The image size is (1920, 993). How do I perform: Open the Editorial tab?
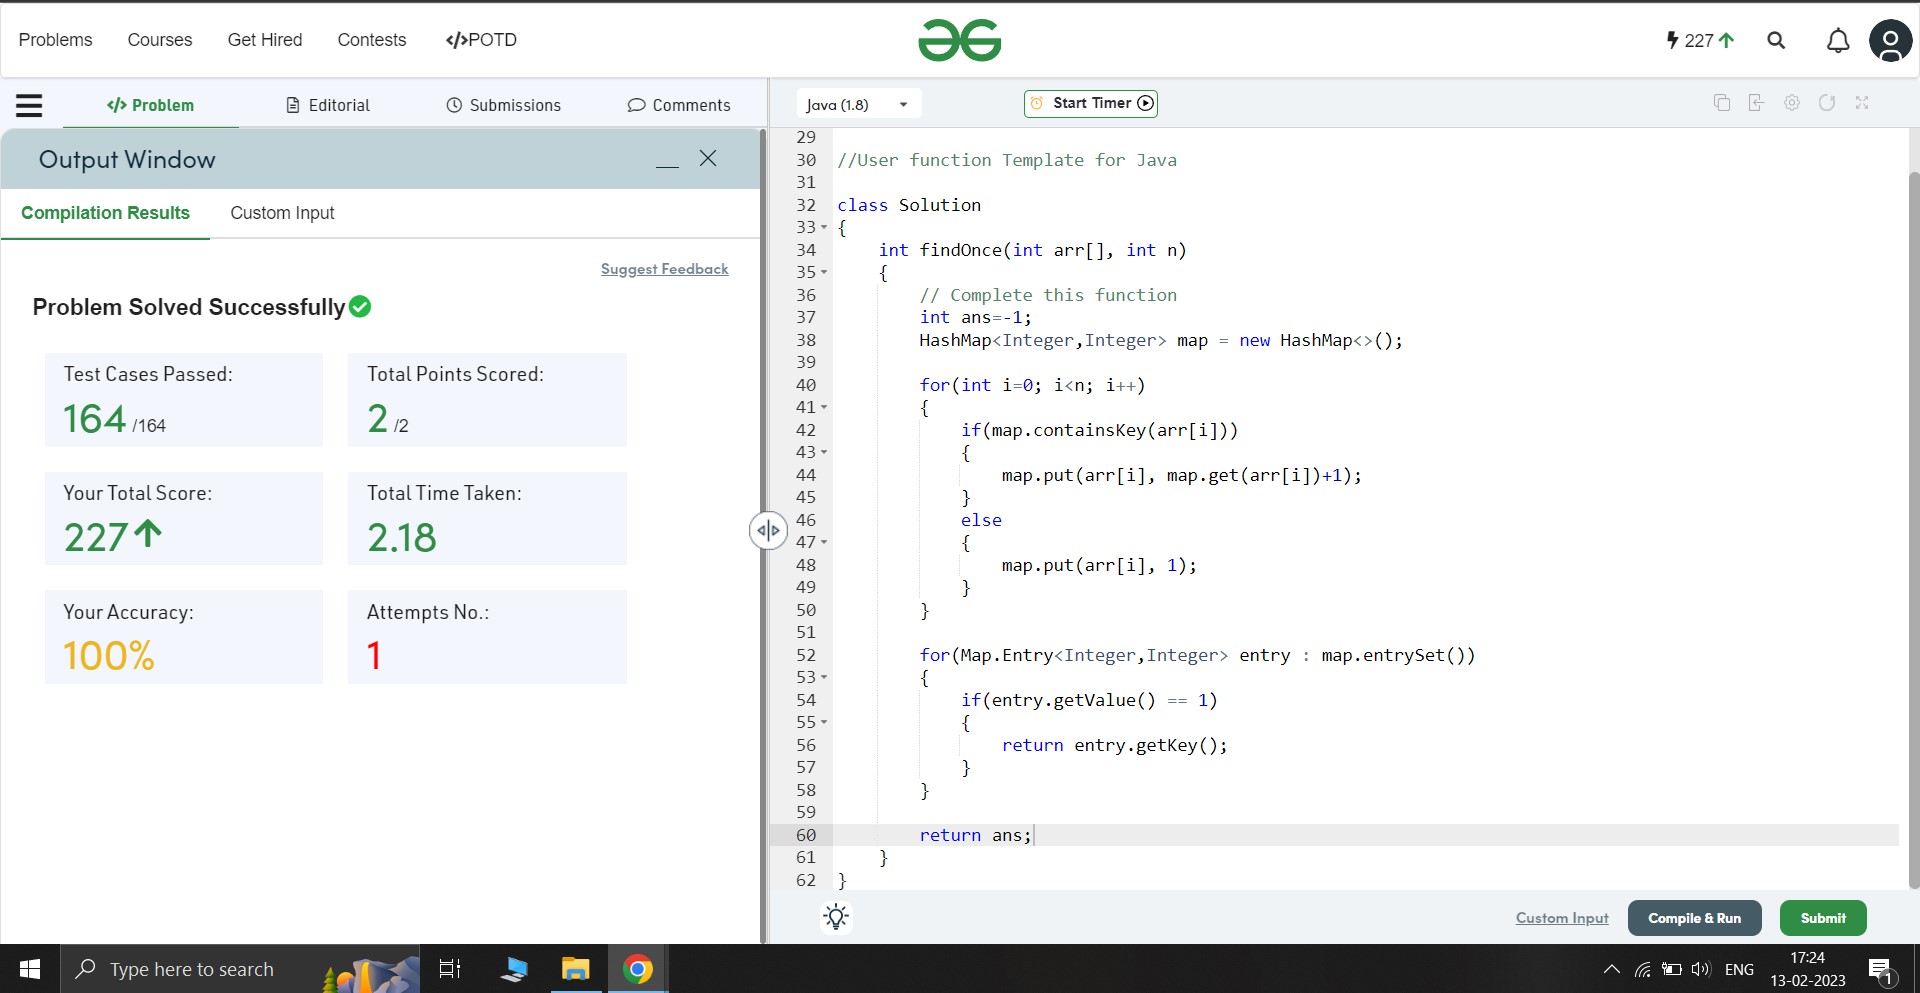[x=328, y=105]
